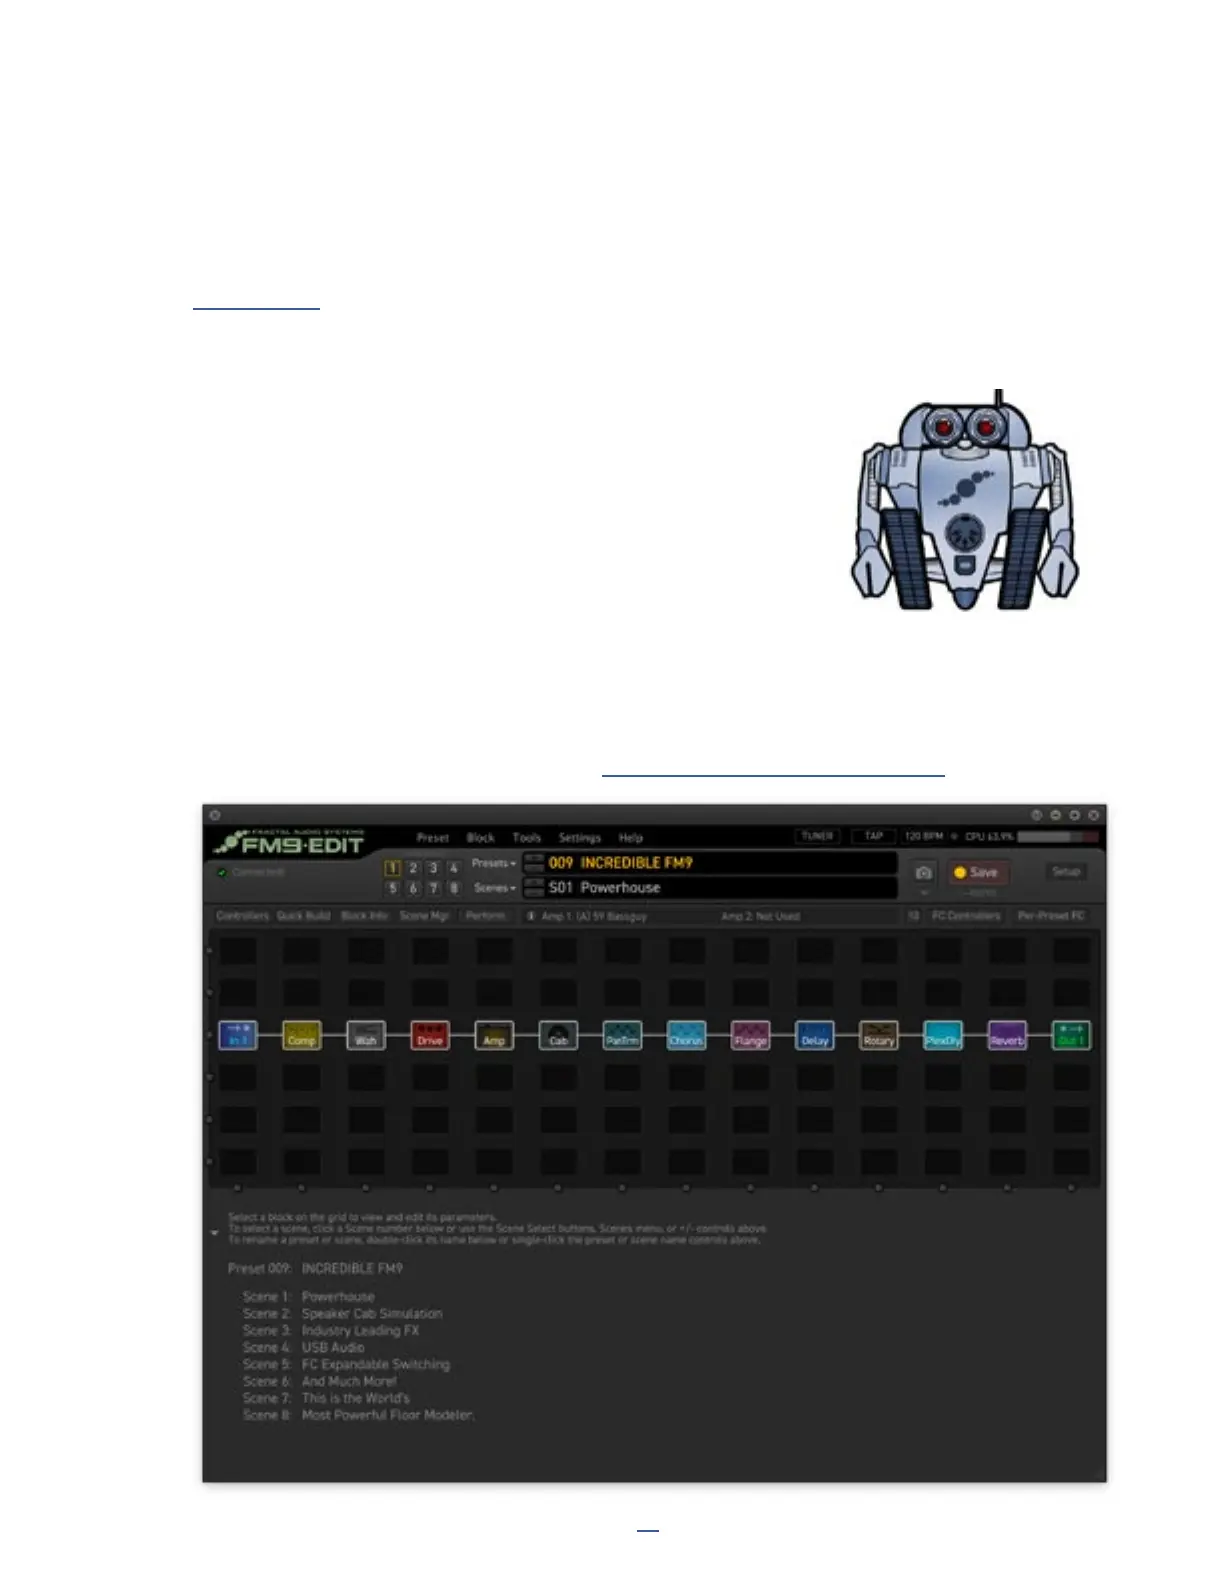Open the Scene Mgr view
Image resolution: width=1224 pixels, height=1584 pixels.
[x=425, y=916]
